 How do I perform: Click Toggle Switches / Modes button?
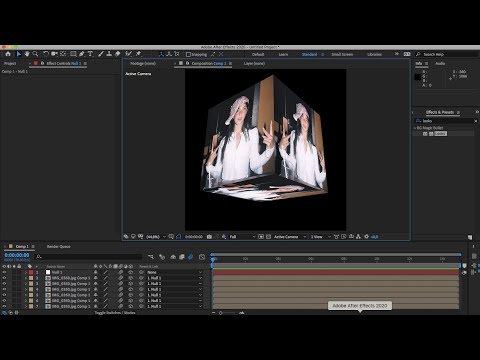pyautogui.click(x=115, y=313)
